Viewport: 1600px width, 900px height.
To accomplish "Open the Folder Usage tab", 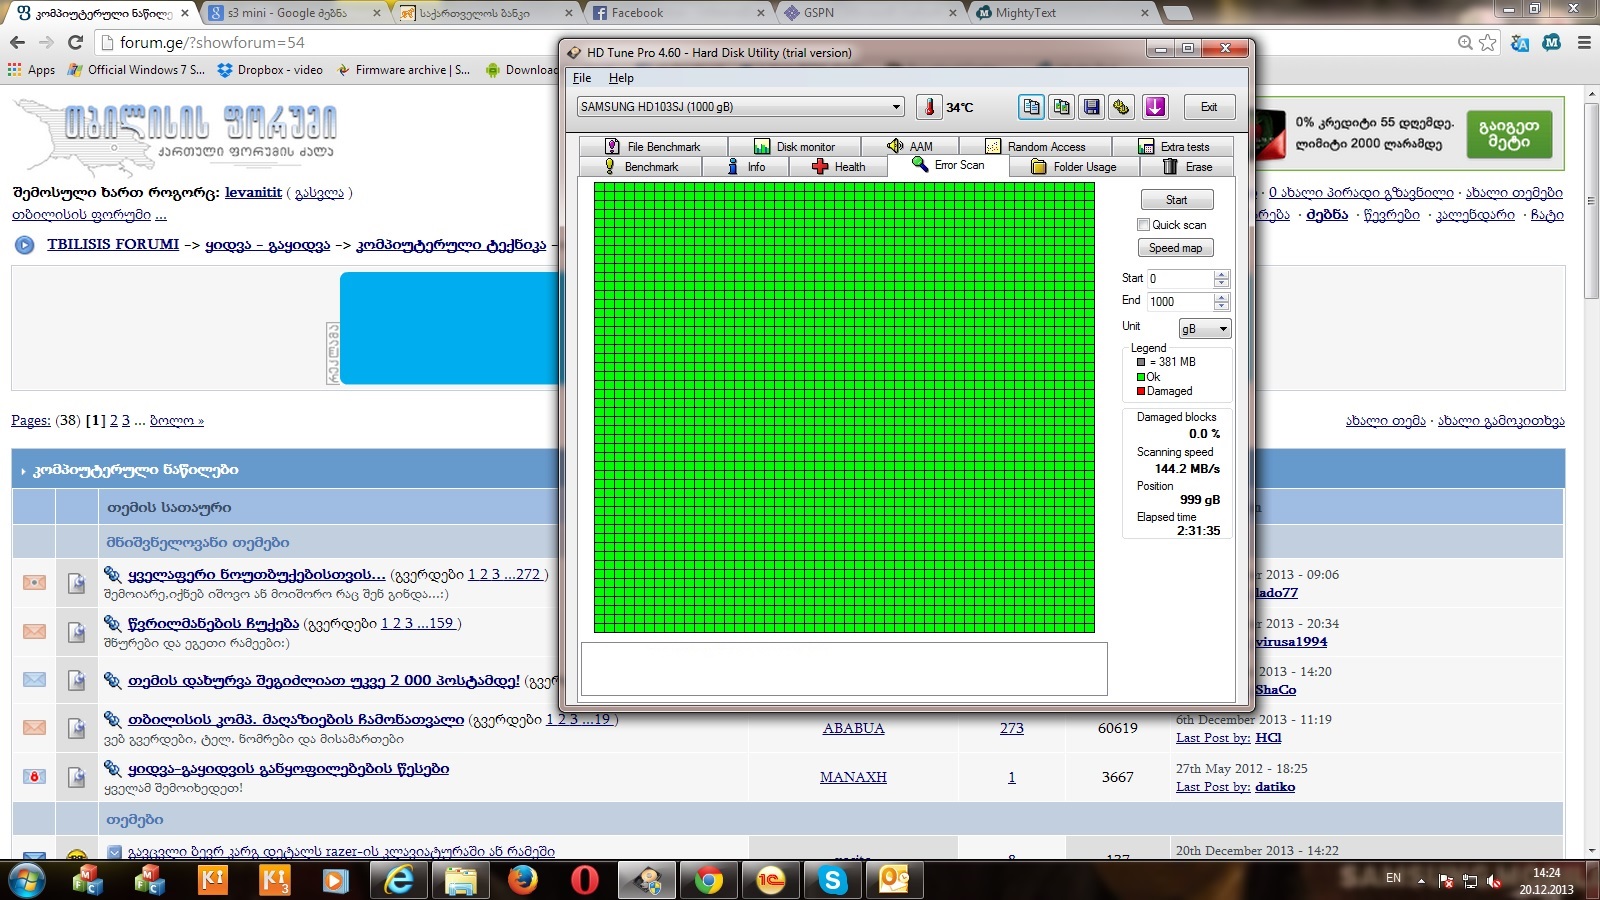I will coord(1073,167).
